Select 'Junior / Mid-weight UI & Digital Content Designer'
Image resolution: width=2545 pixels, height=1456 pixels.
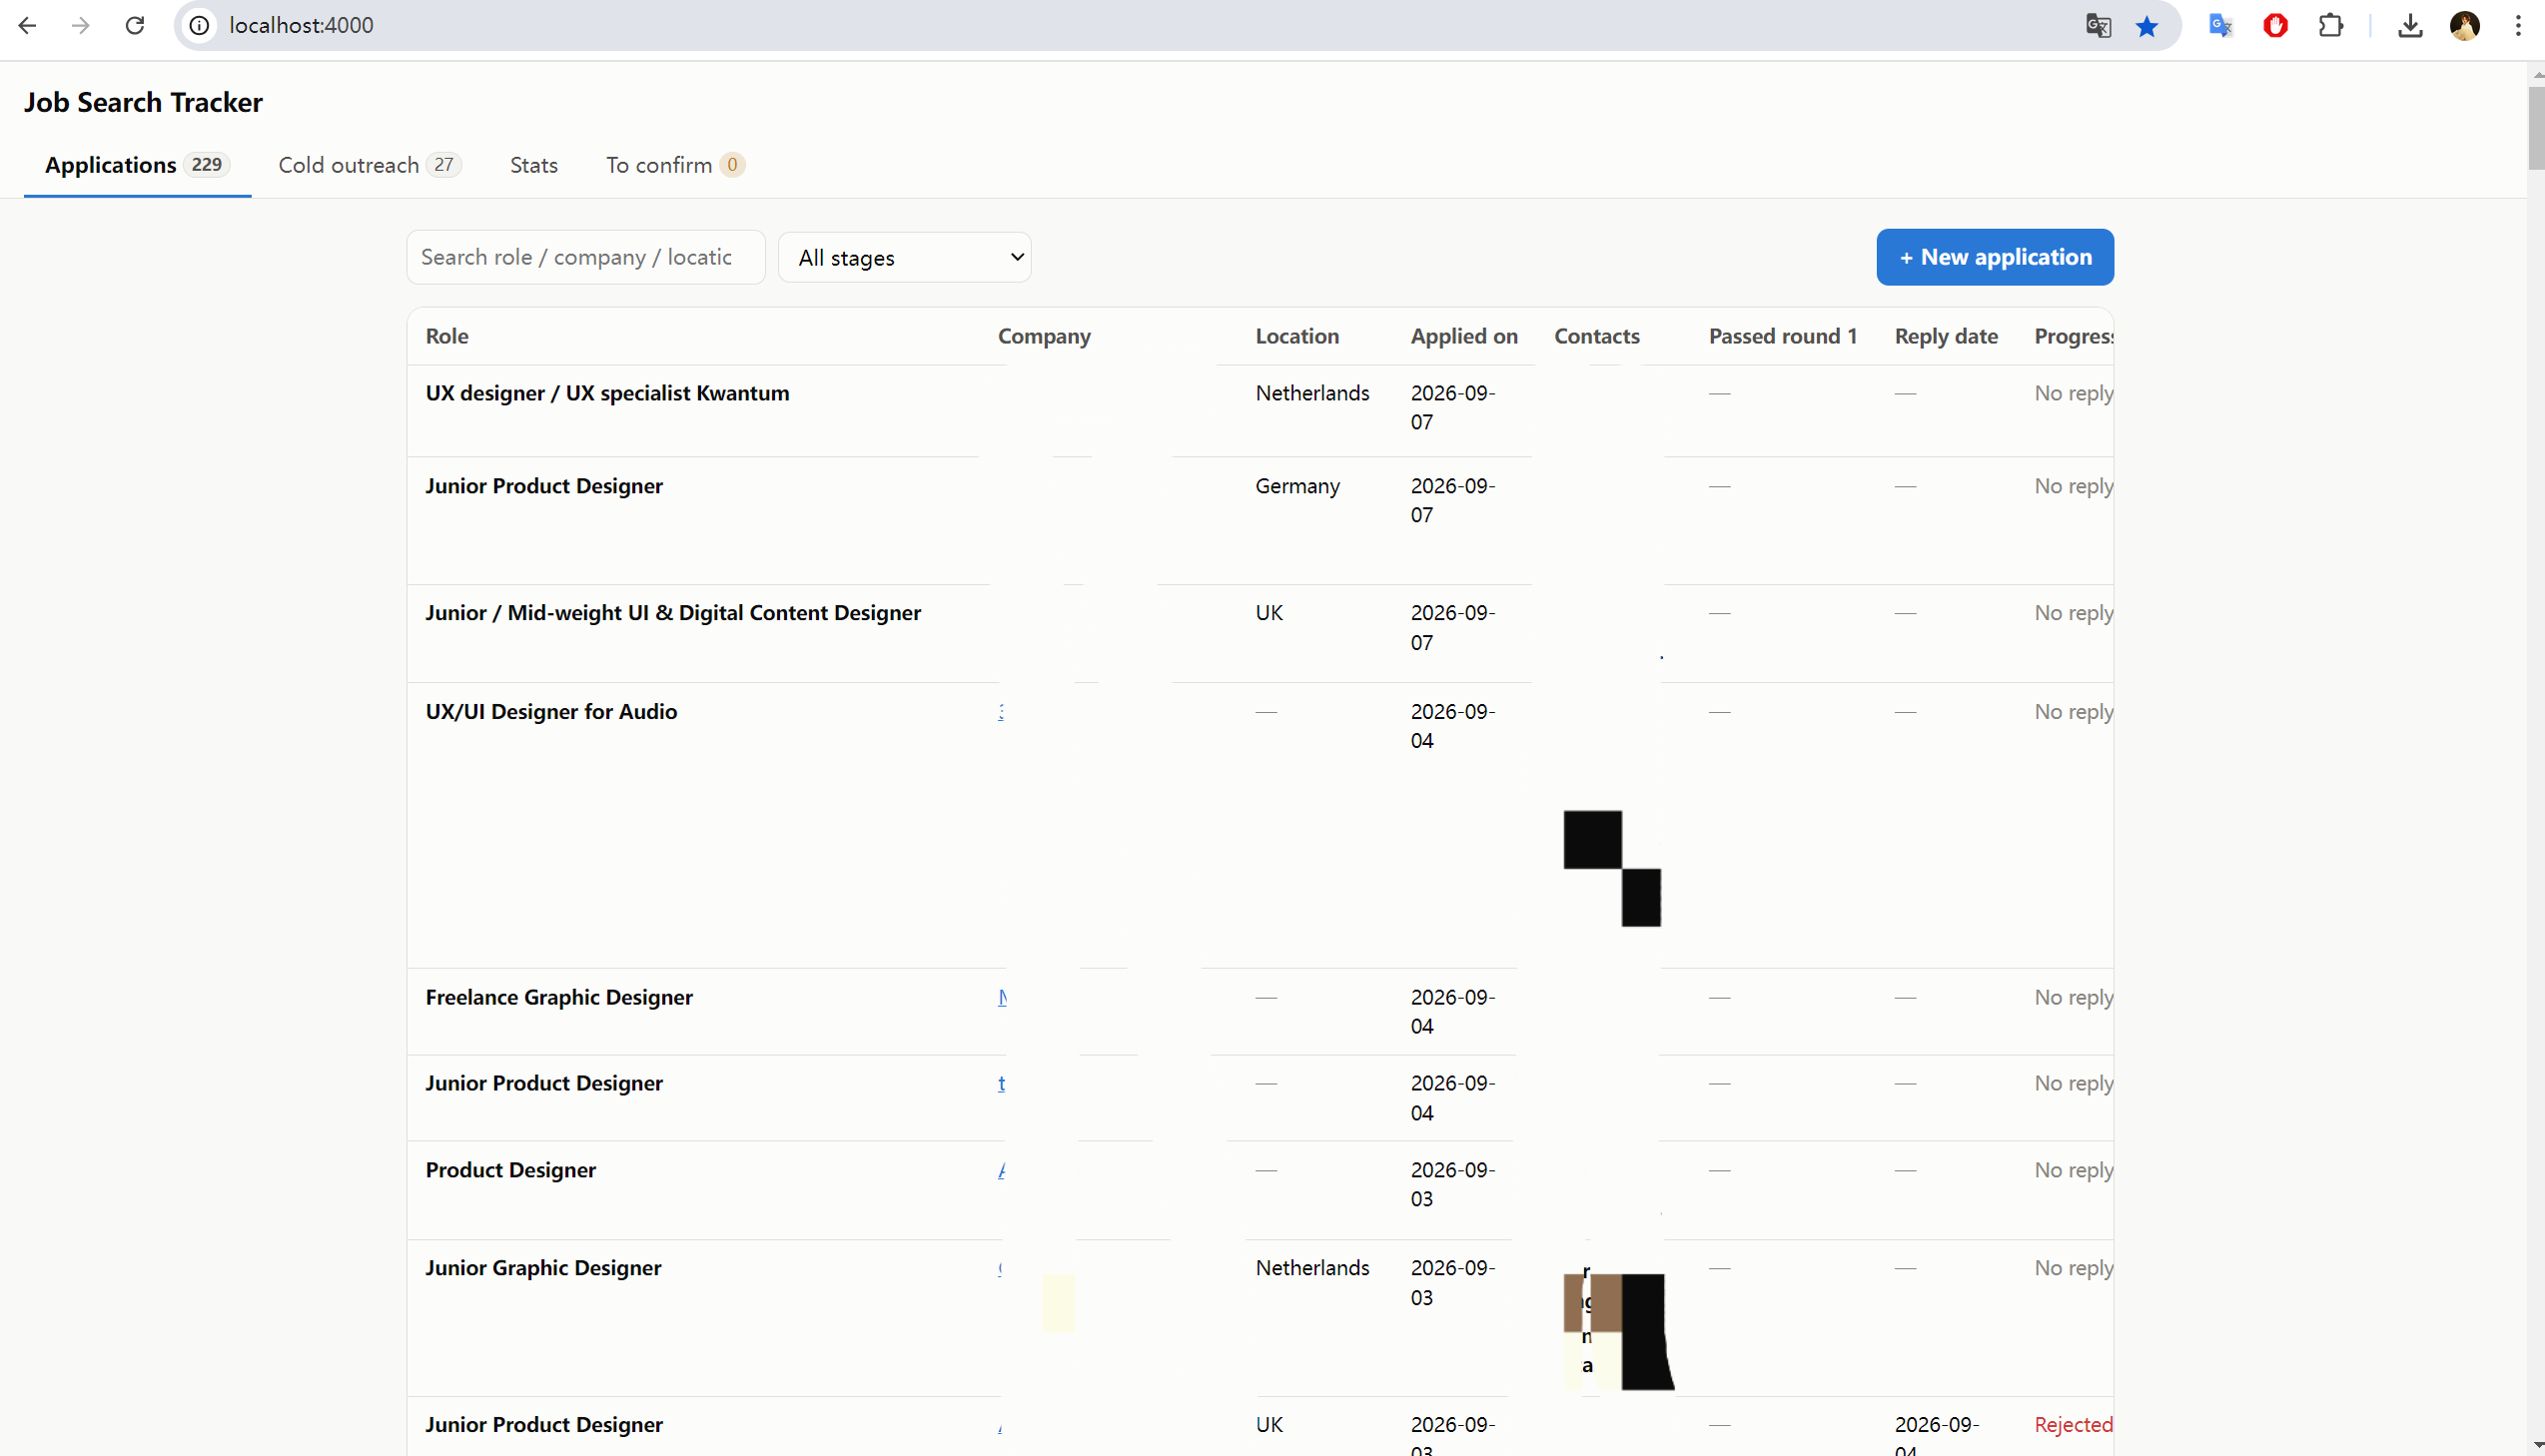point(673,613)
